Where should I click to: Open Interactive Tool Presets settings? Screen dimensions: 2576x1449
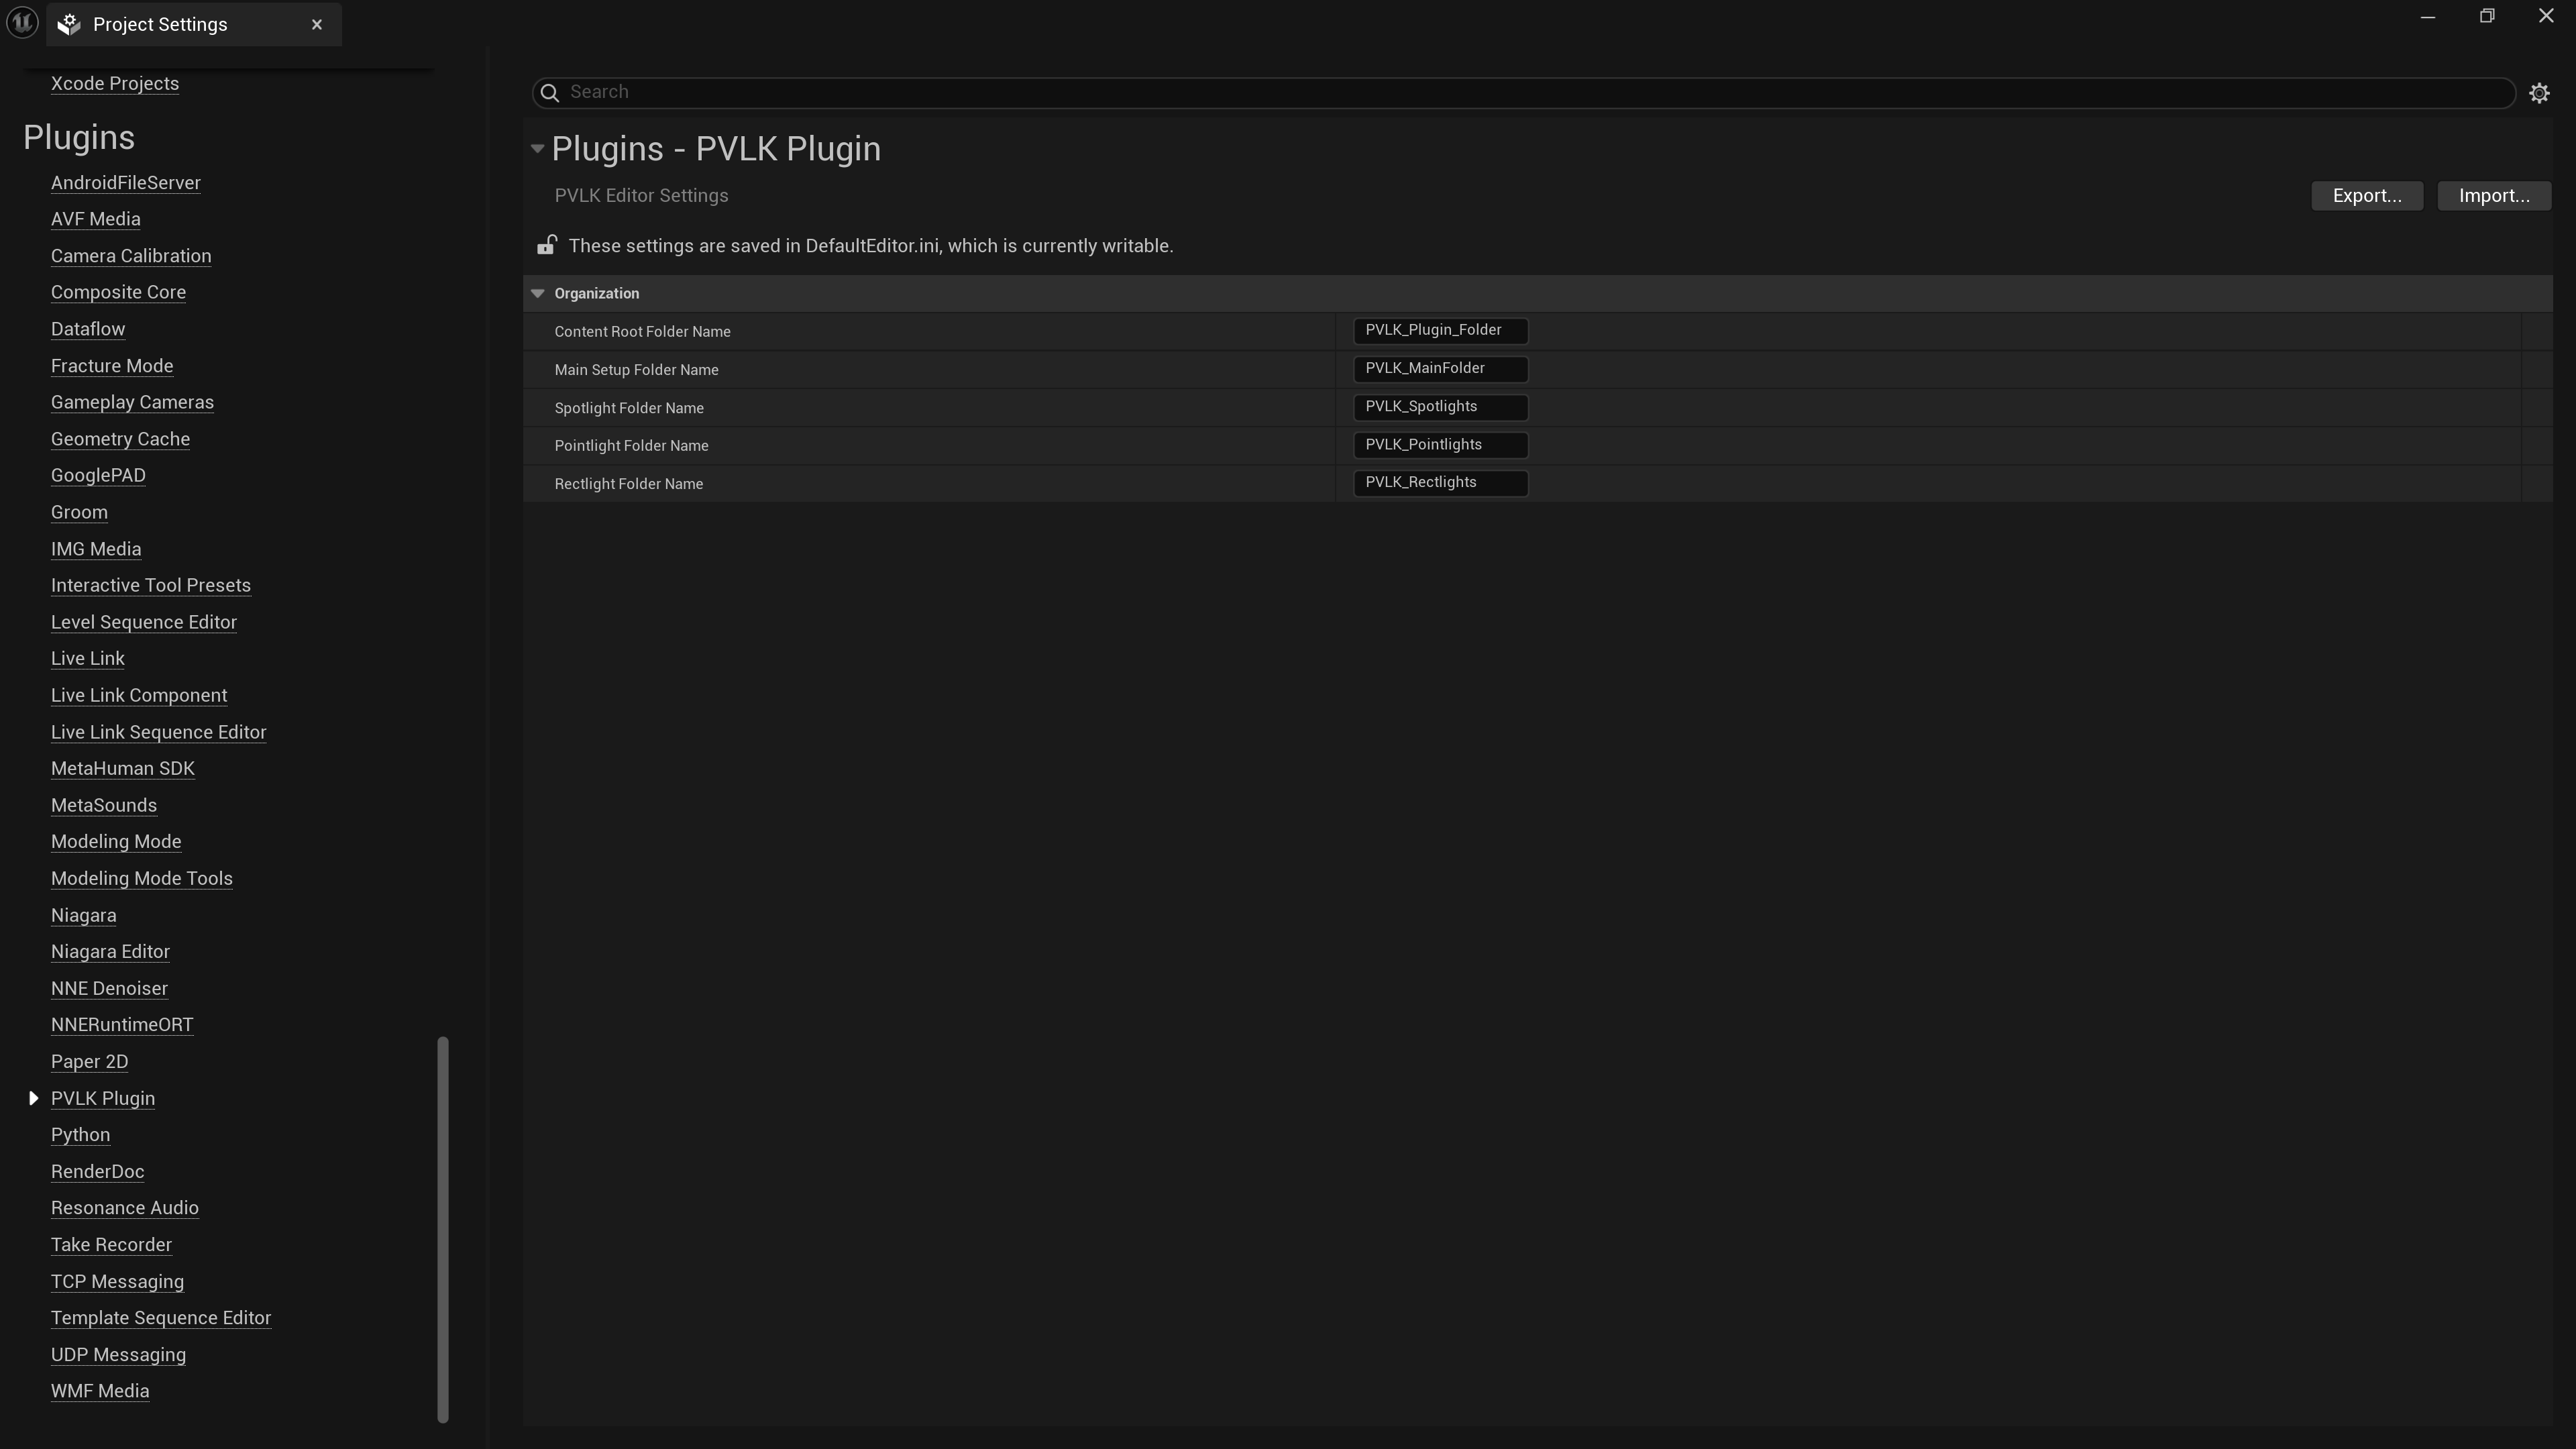[x=151, y=585]
